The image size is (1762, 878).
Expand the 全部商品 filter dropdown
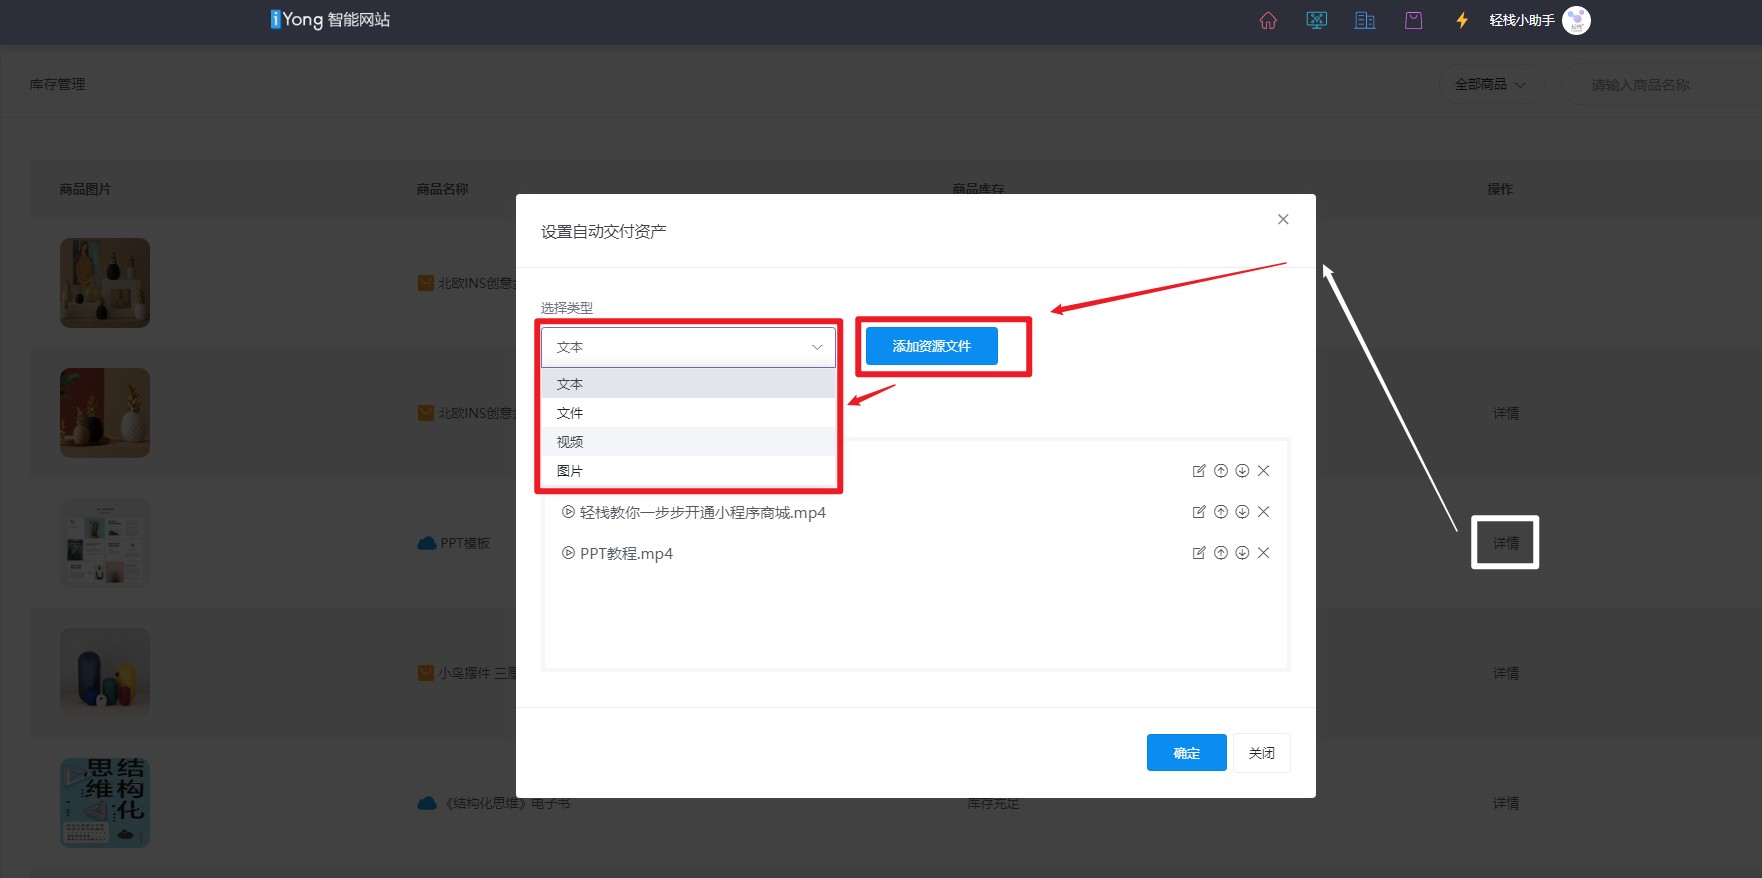[x=1491, y=85]
